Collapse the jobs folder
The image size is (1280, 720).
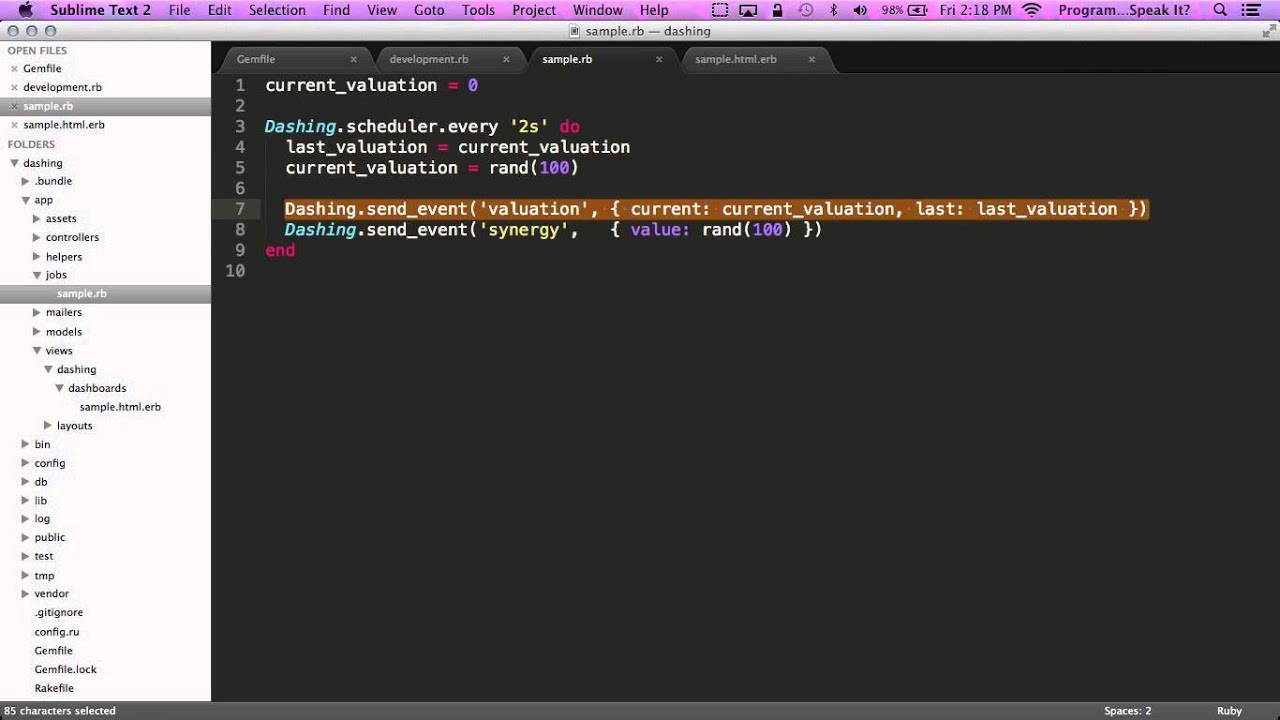click(x=37, y=275)
